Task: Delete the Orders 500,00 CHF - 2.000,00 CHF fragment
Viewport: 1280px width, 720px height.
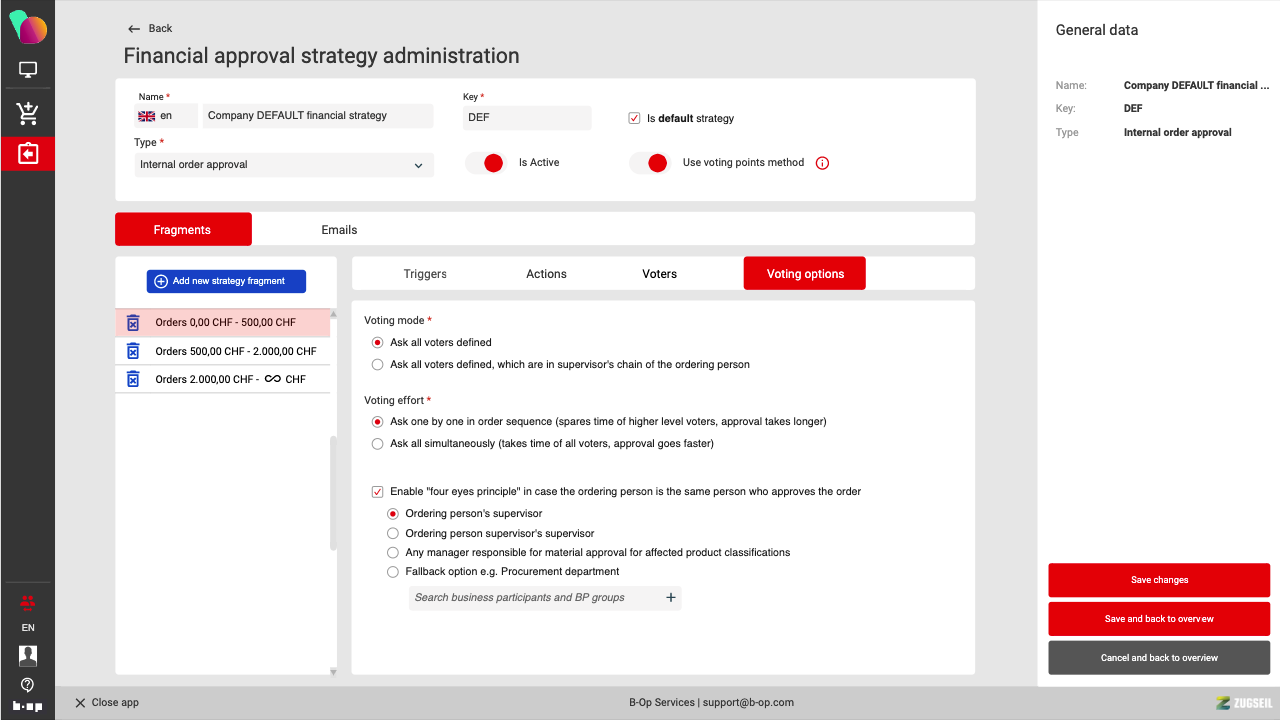Action: pyautogui.click(x=133, y=351)
